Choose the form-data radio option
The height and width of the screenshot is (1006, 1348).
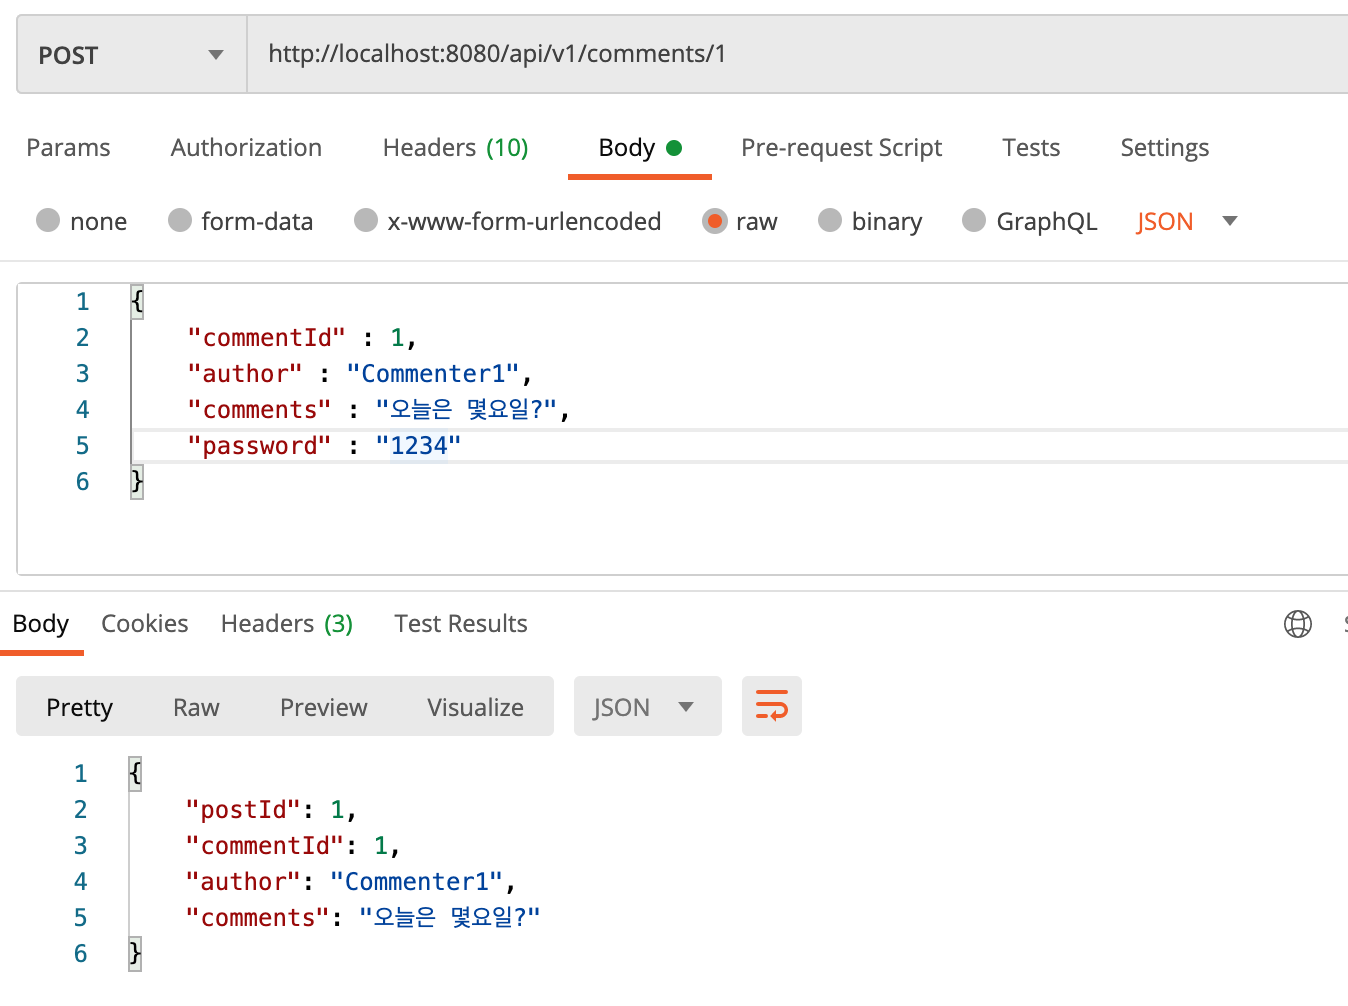click(x=180, y=220)
